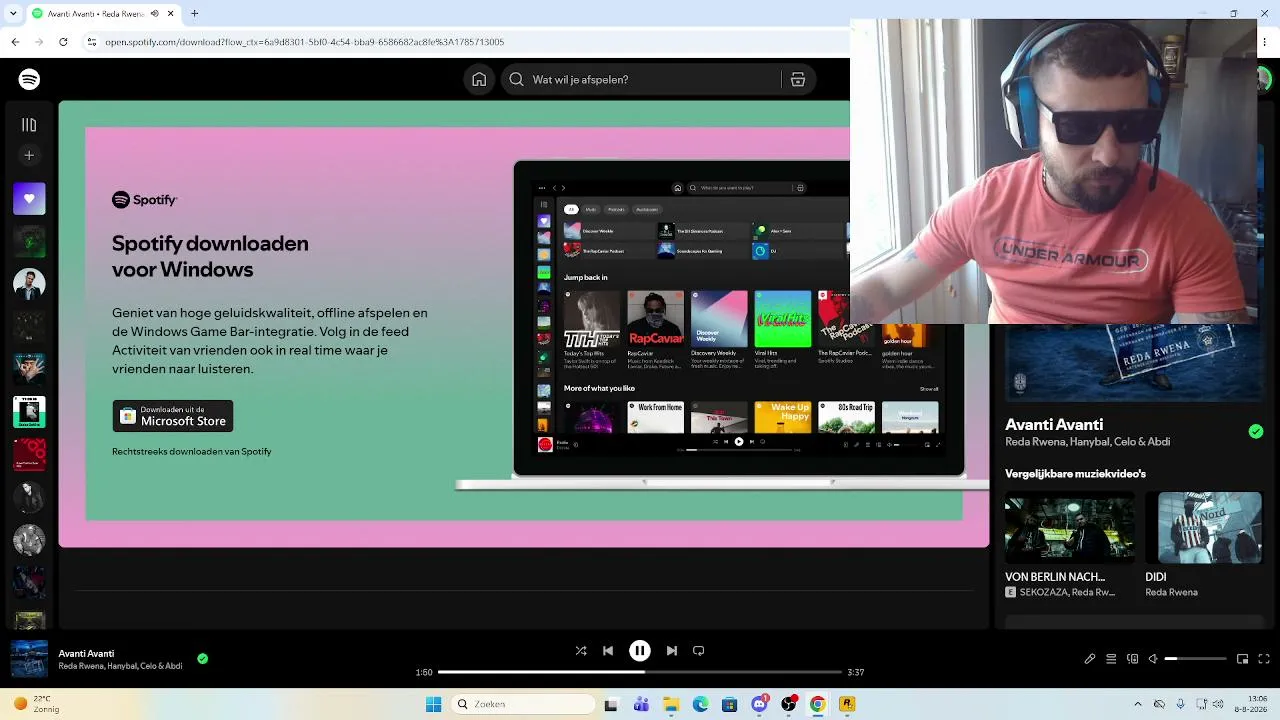The width and height of the screenshot is (1280, 720).
Task: Open site information icon in address bar
Action: click(x=92, y=42)
